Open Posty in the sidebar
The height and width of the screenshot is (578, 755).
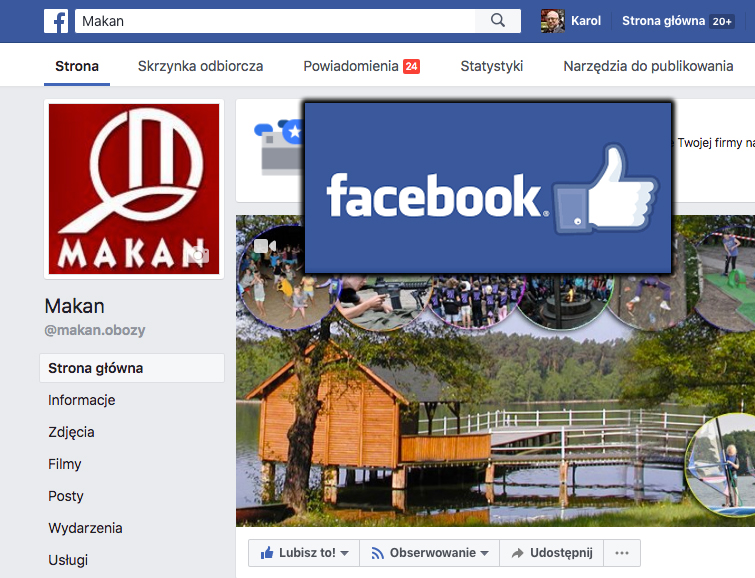[x=66, y=496]
